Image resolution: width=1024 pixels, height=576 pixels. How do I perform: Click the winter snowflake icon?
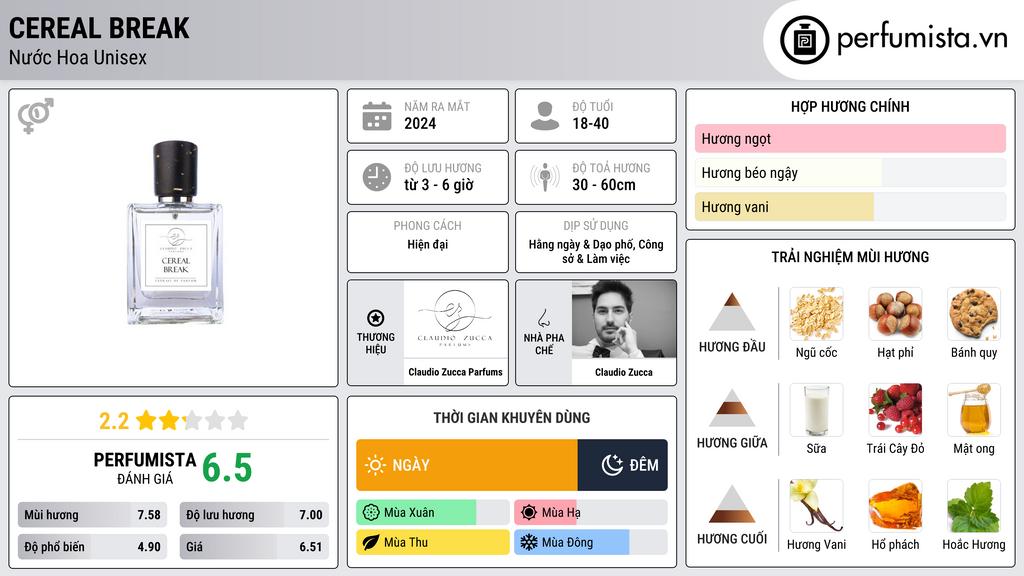point(529,542)
